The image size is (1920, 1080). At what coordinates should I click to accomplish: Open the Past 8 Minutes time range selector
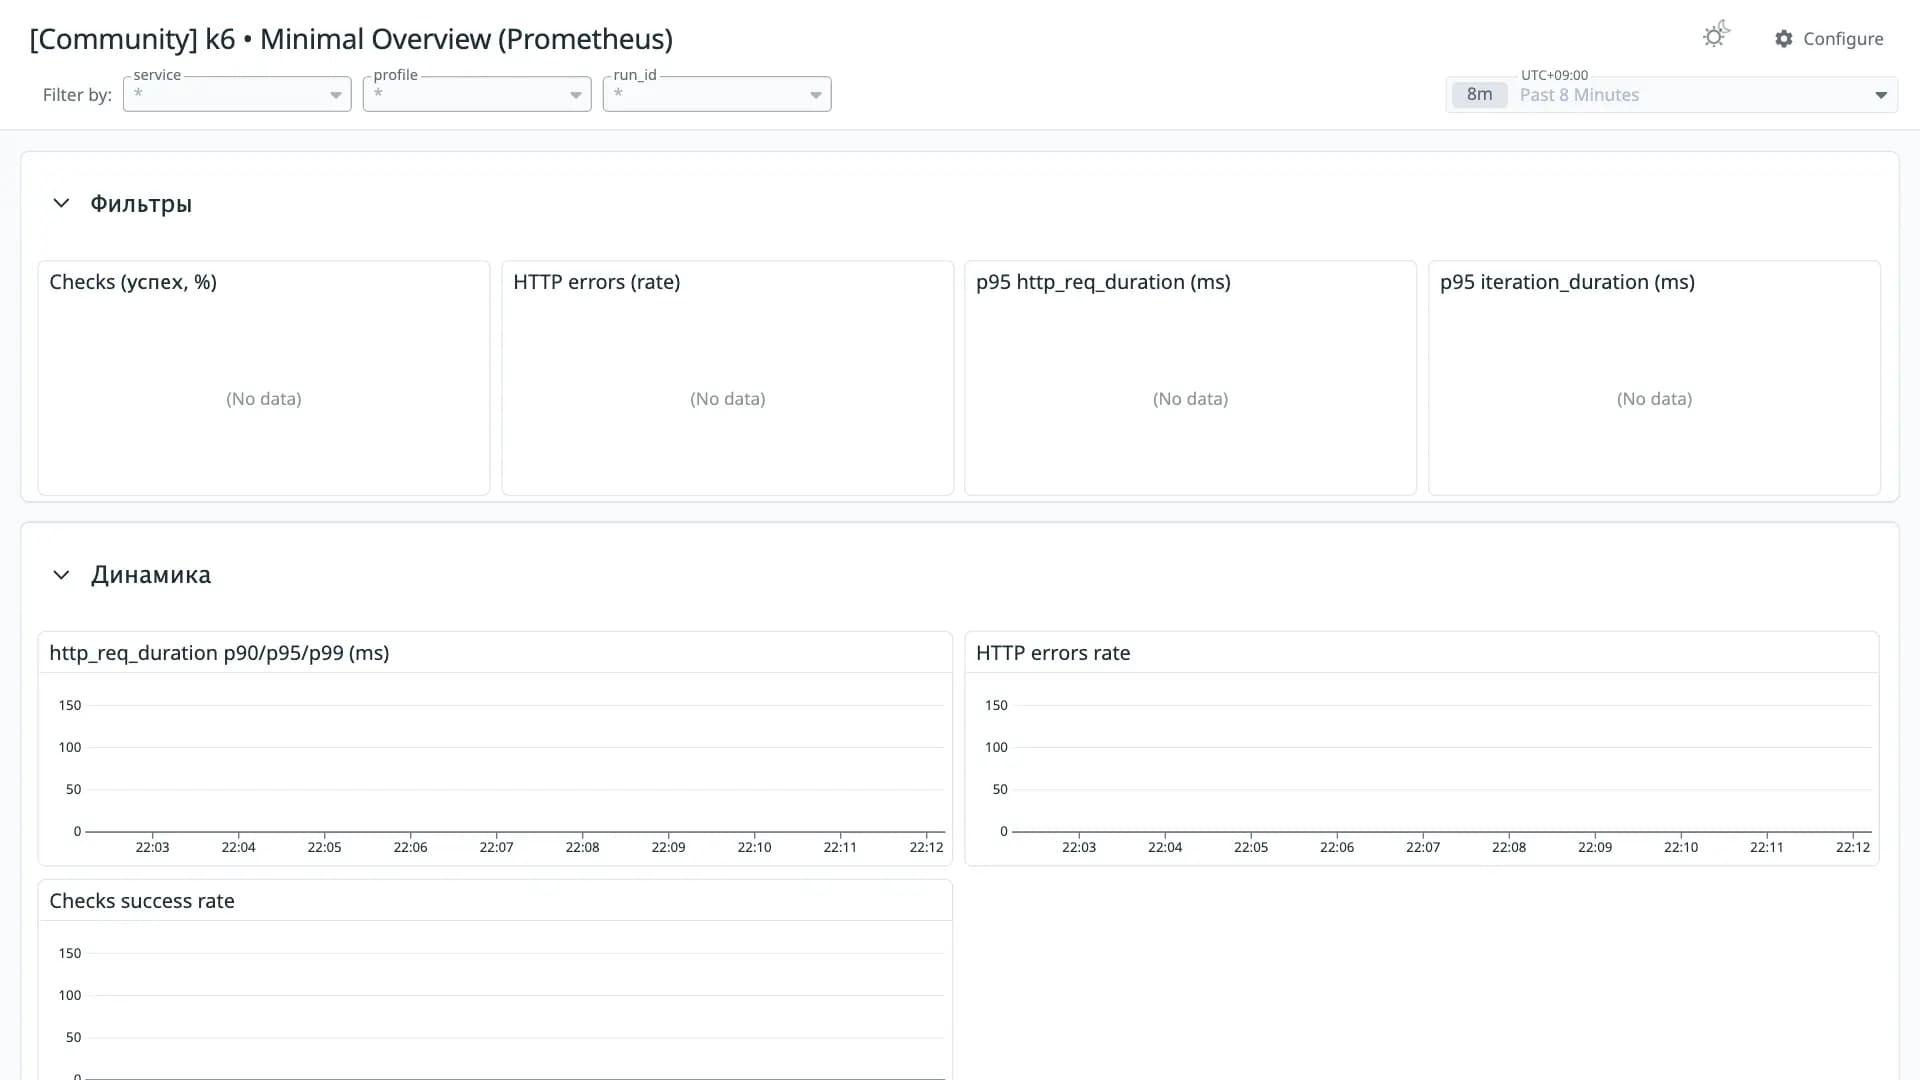click(x=1672, y=95)
